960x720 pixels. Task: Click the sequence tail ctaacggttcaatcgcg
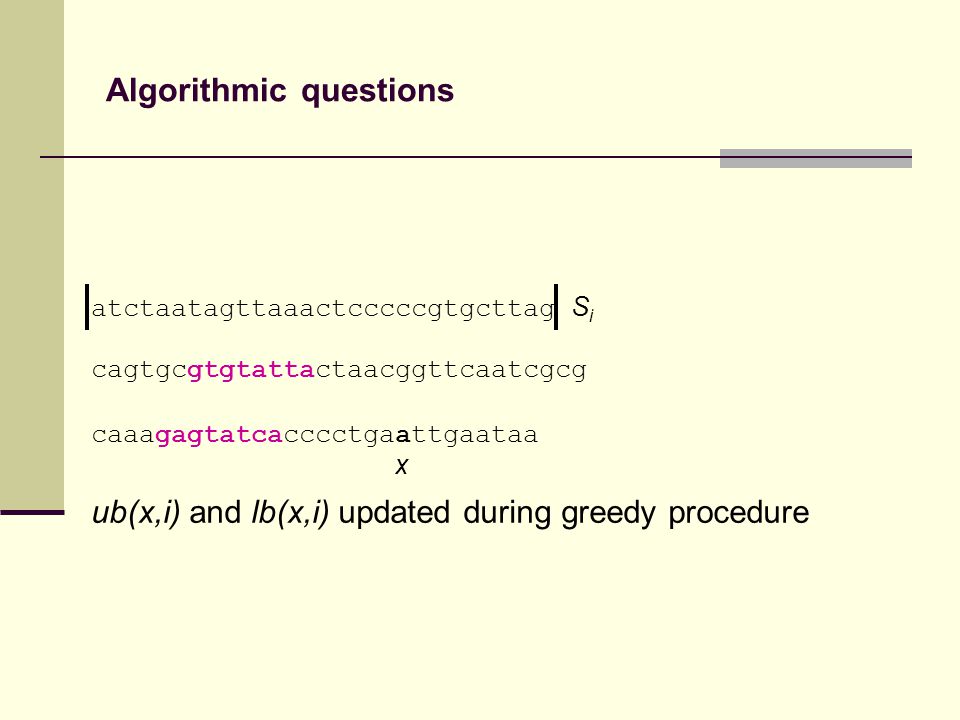pos(451,370)
